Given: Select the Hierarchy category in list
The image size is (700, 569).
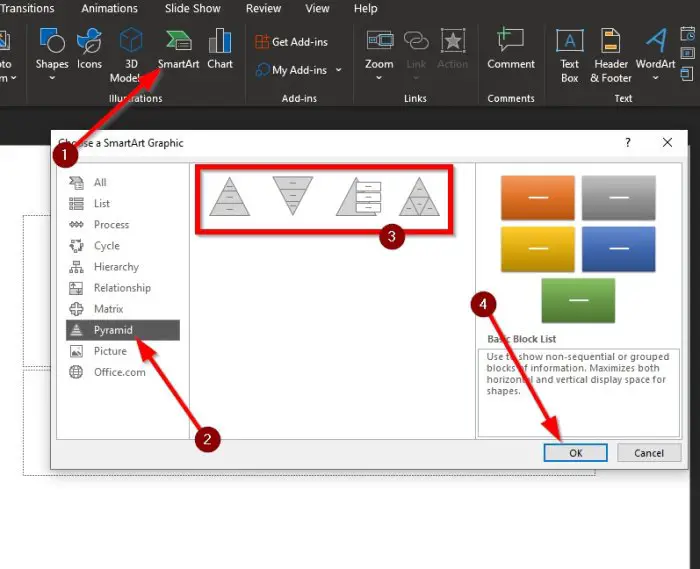Looking at the screenshot, I should 116,267.
